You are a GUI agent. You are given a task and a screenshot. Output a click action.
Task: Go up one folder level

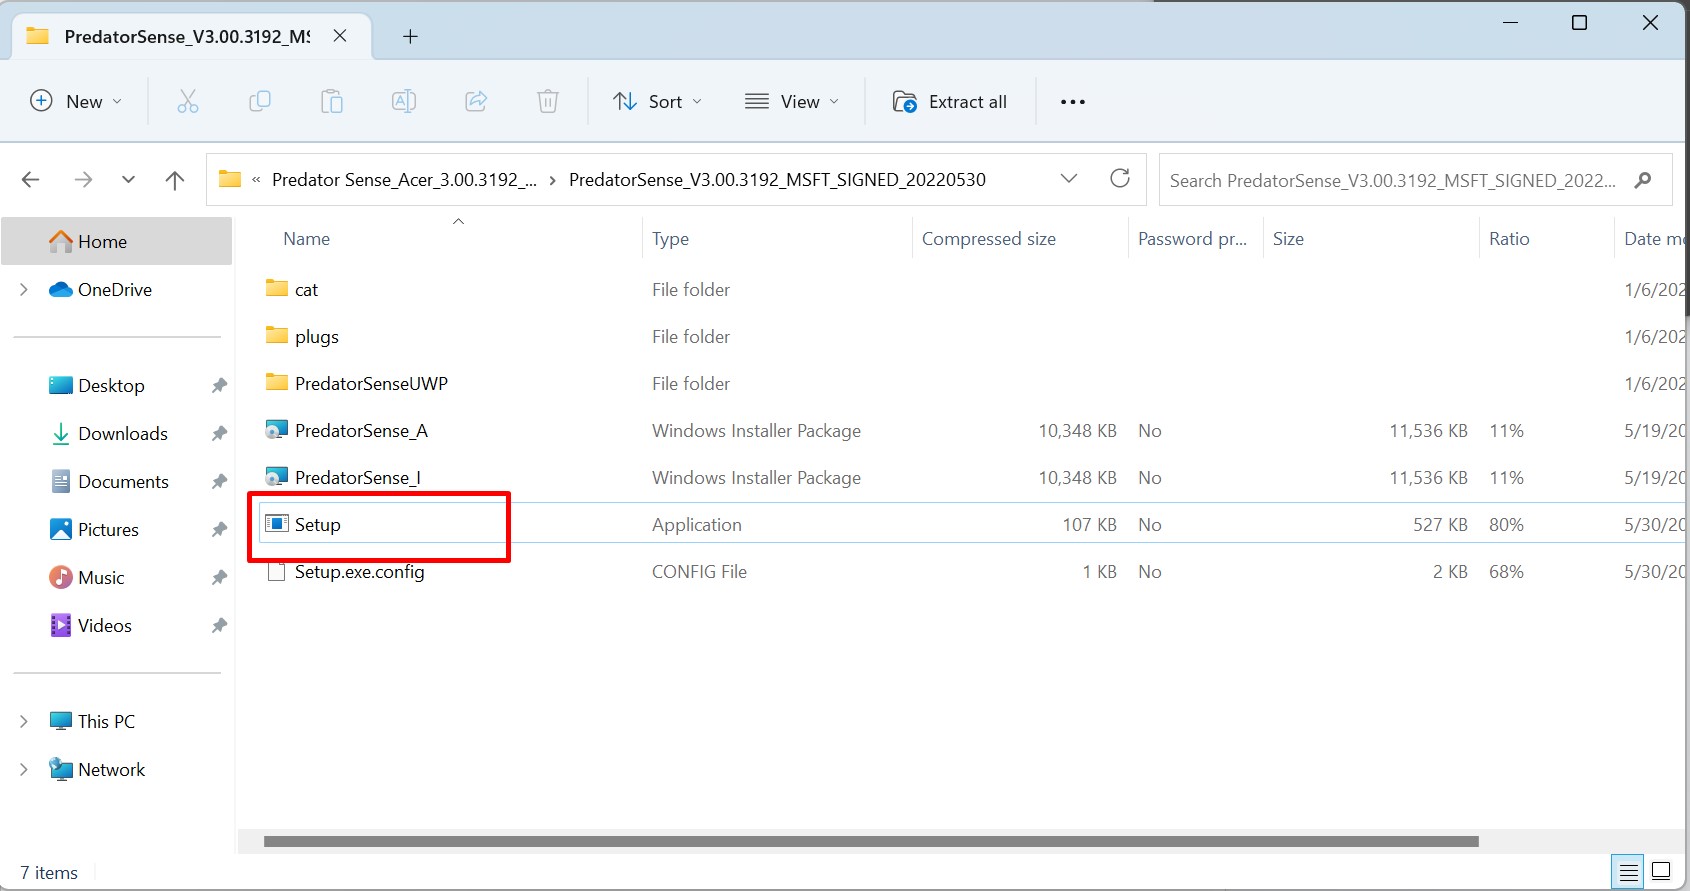pyautogui.click(x=175, y=180)
